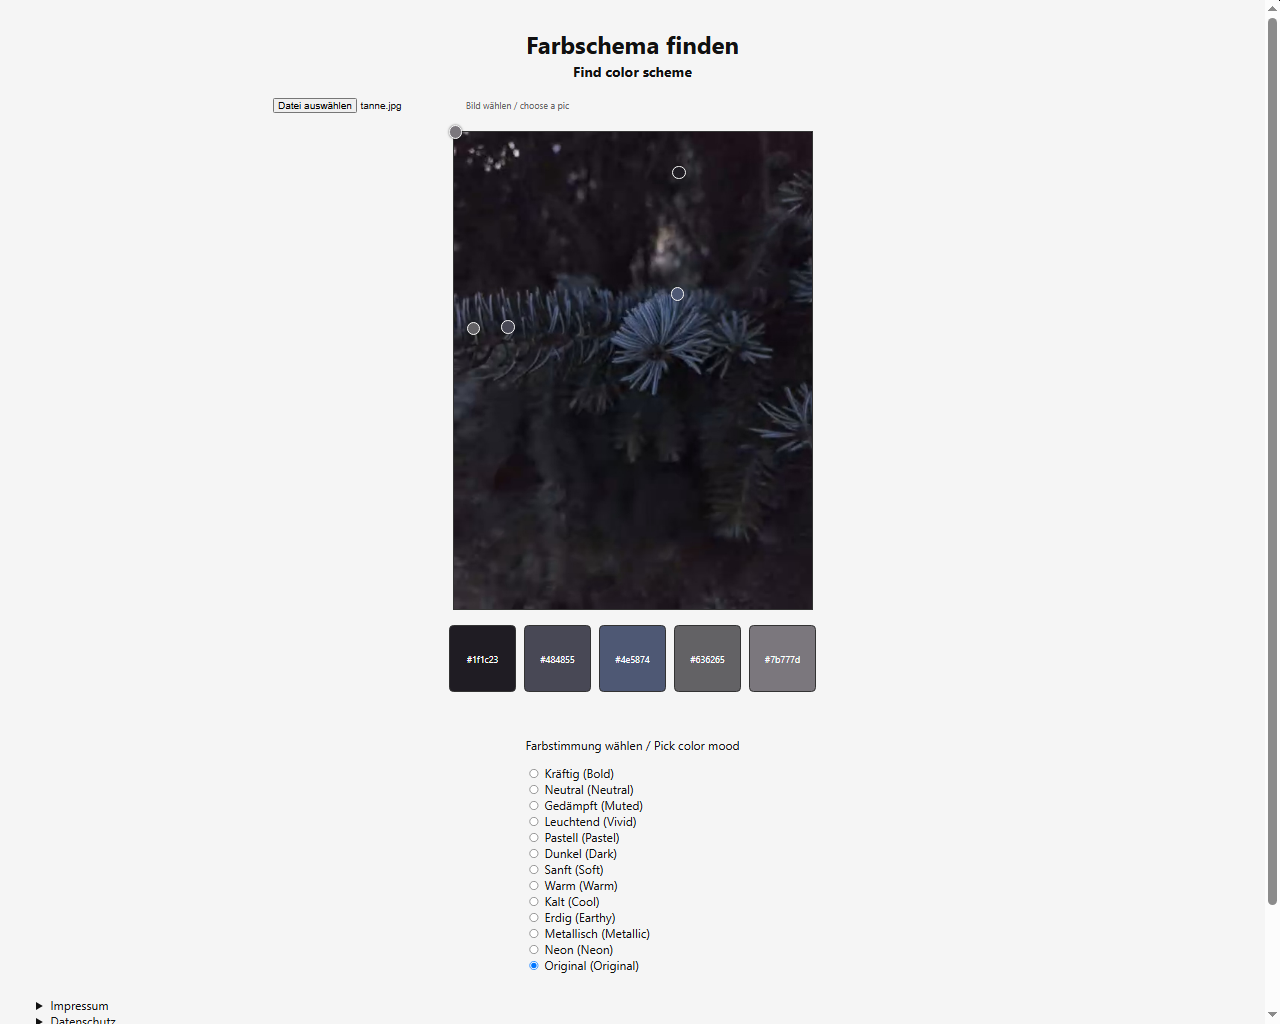This screenshot has width=1280, height=1024.
Task: Select the #7b777d gray swatch
Action: click(x=782, y=659)
